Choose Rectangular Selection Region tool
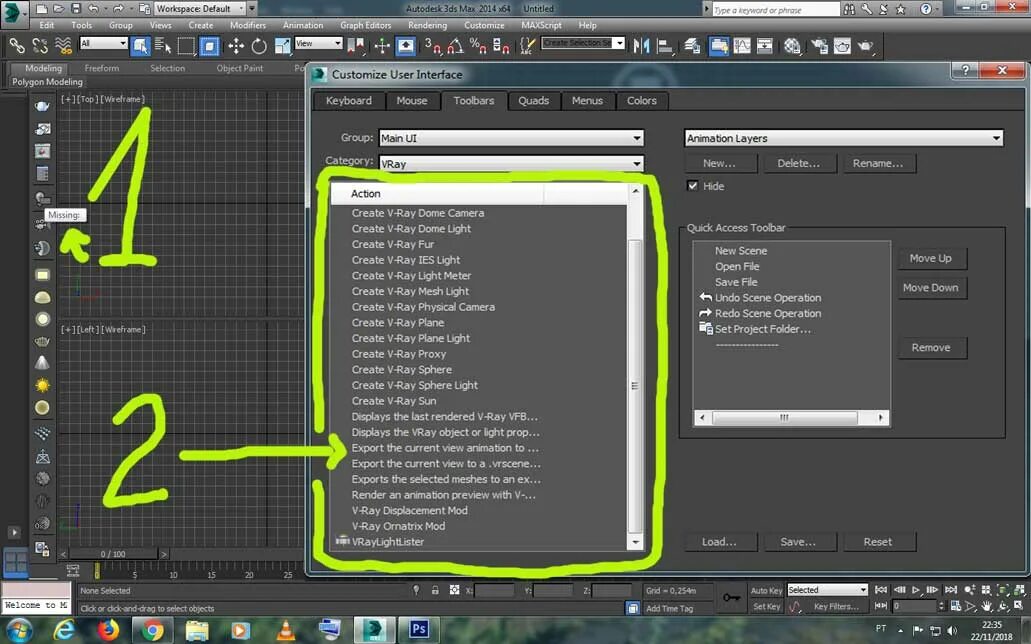Screen dimensions: 1031x644 pos(186,45)
